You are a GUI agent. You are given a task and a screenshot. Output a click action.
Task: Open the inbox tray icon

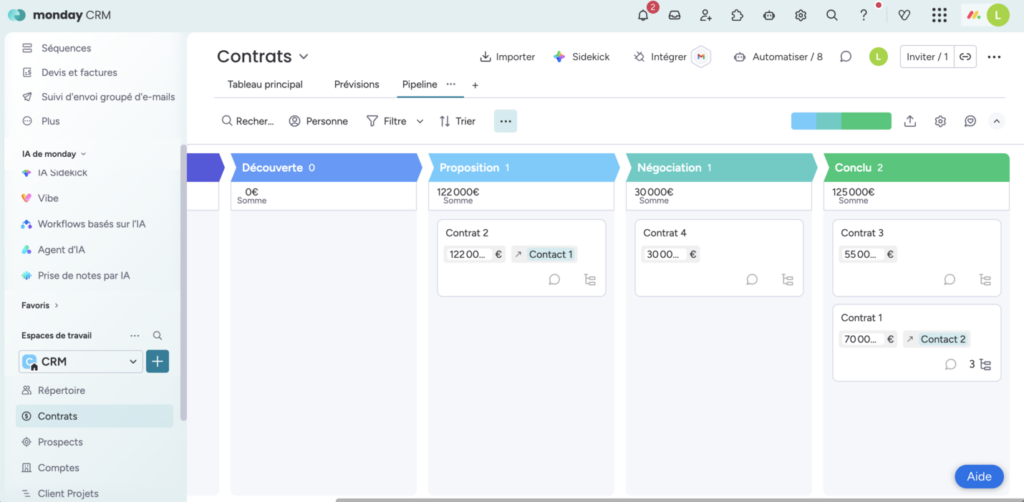(x=675, y=15)
